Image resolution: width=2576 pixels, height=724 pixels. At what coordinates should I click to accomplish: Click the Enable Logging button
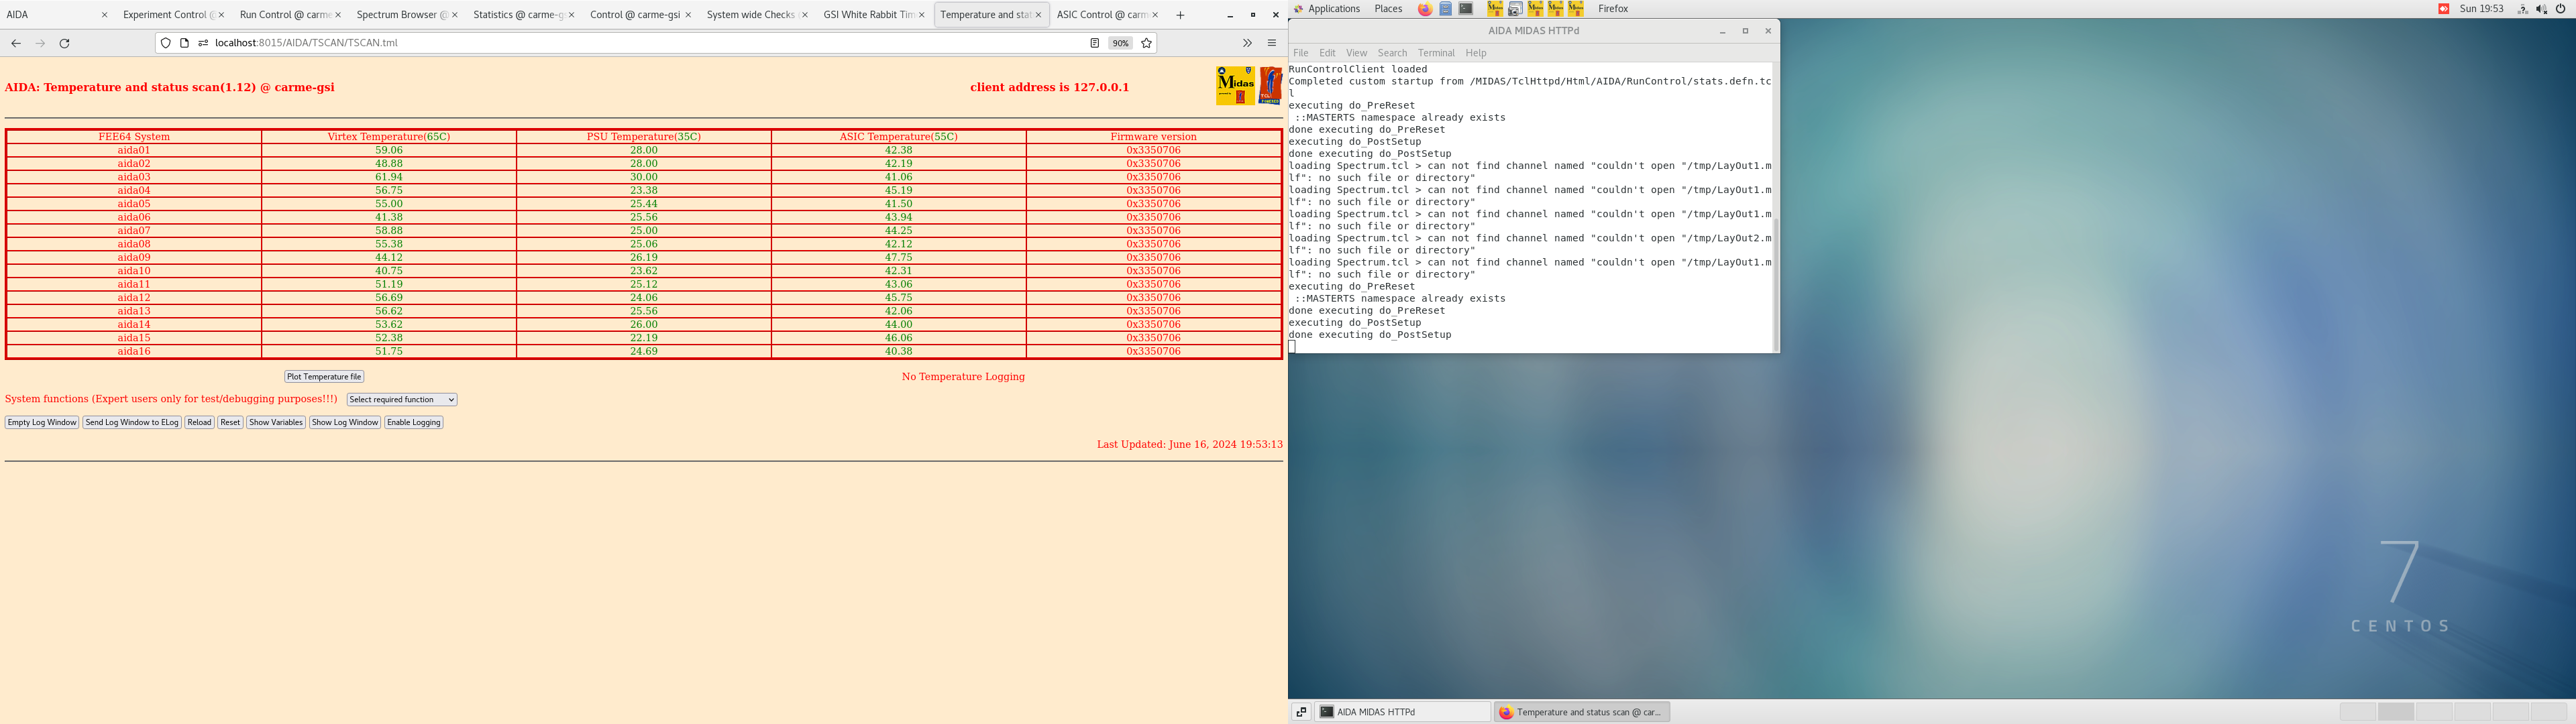coord(413,422)
